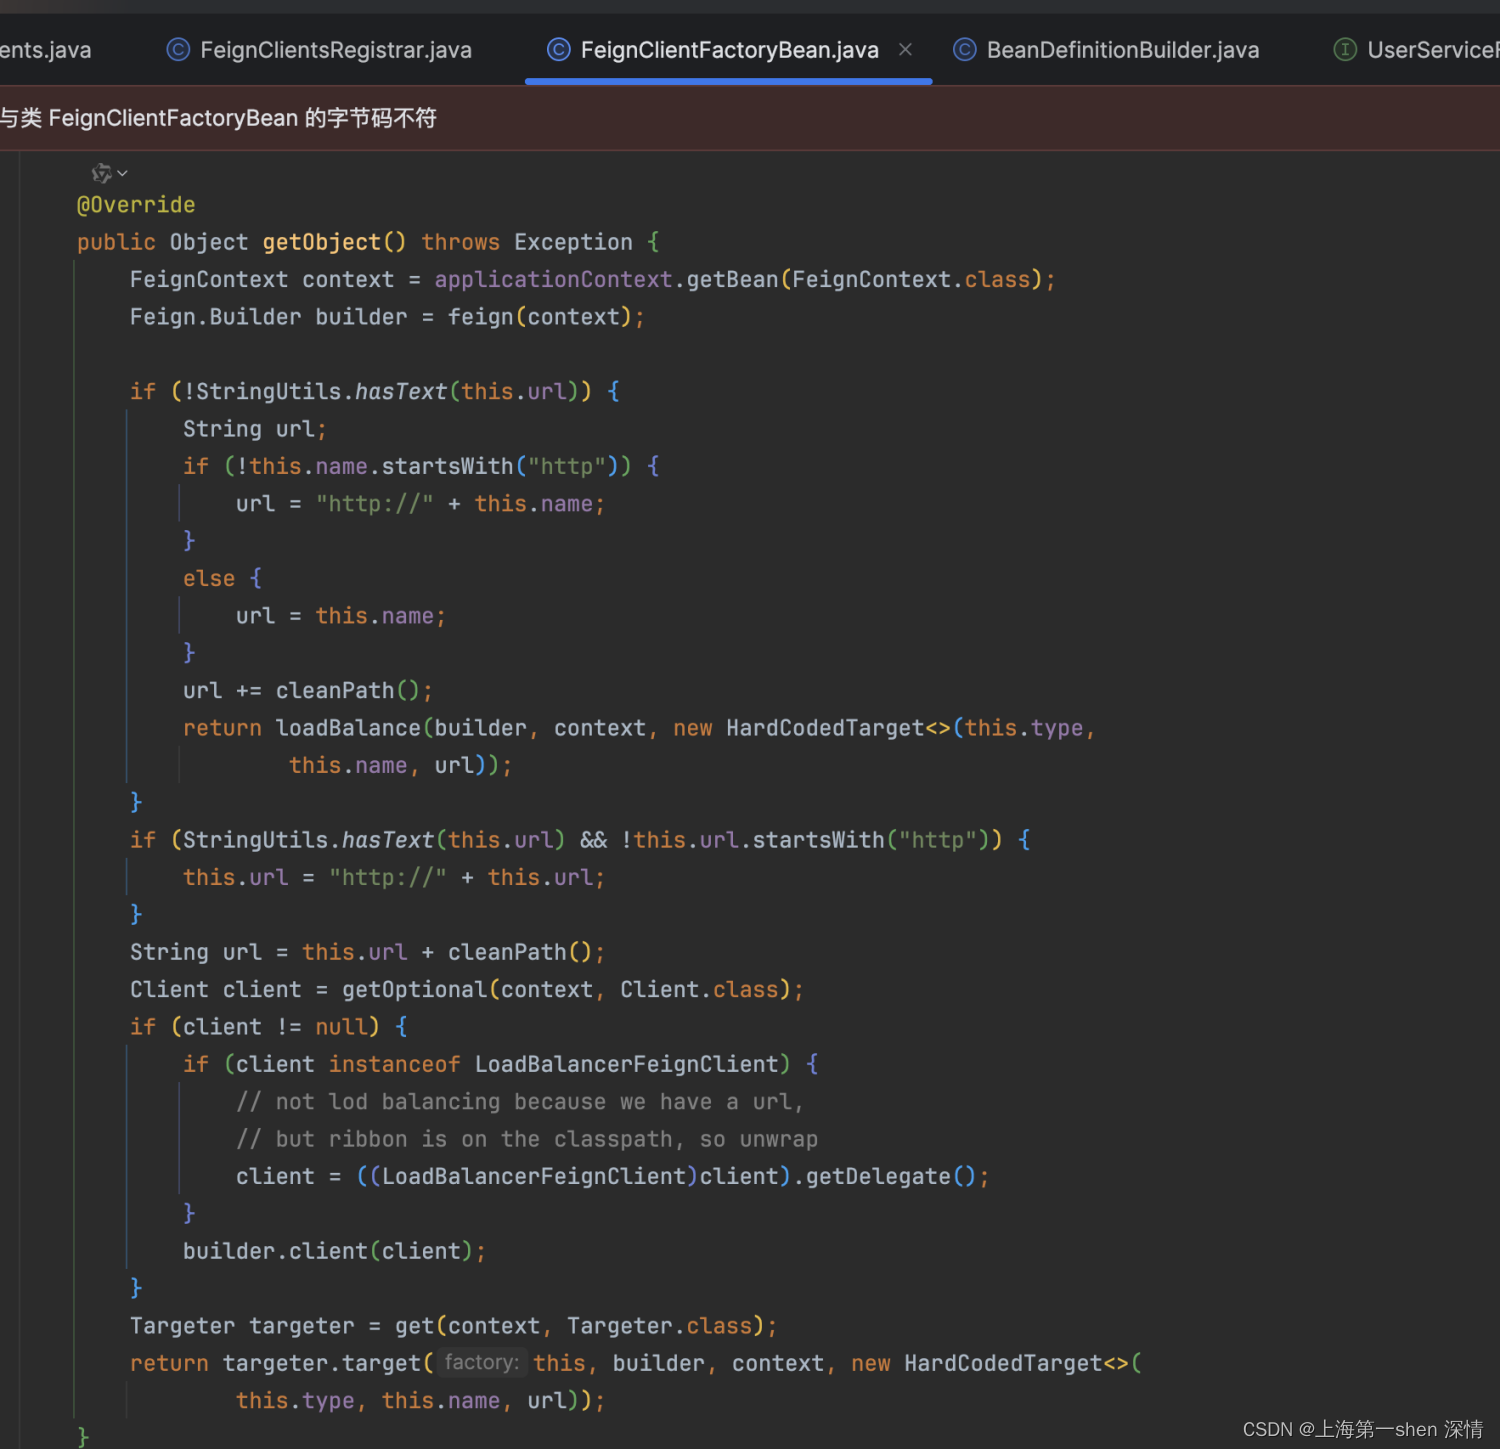This screenshot has width=1500, height=1449.
Task: Click 'throws Exception' in the method signature
Action: click(x=527, y=242)
